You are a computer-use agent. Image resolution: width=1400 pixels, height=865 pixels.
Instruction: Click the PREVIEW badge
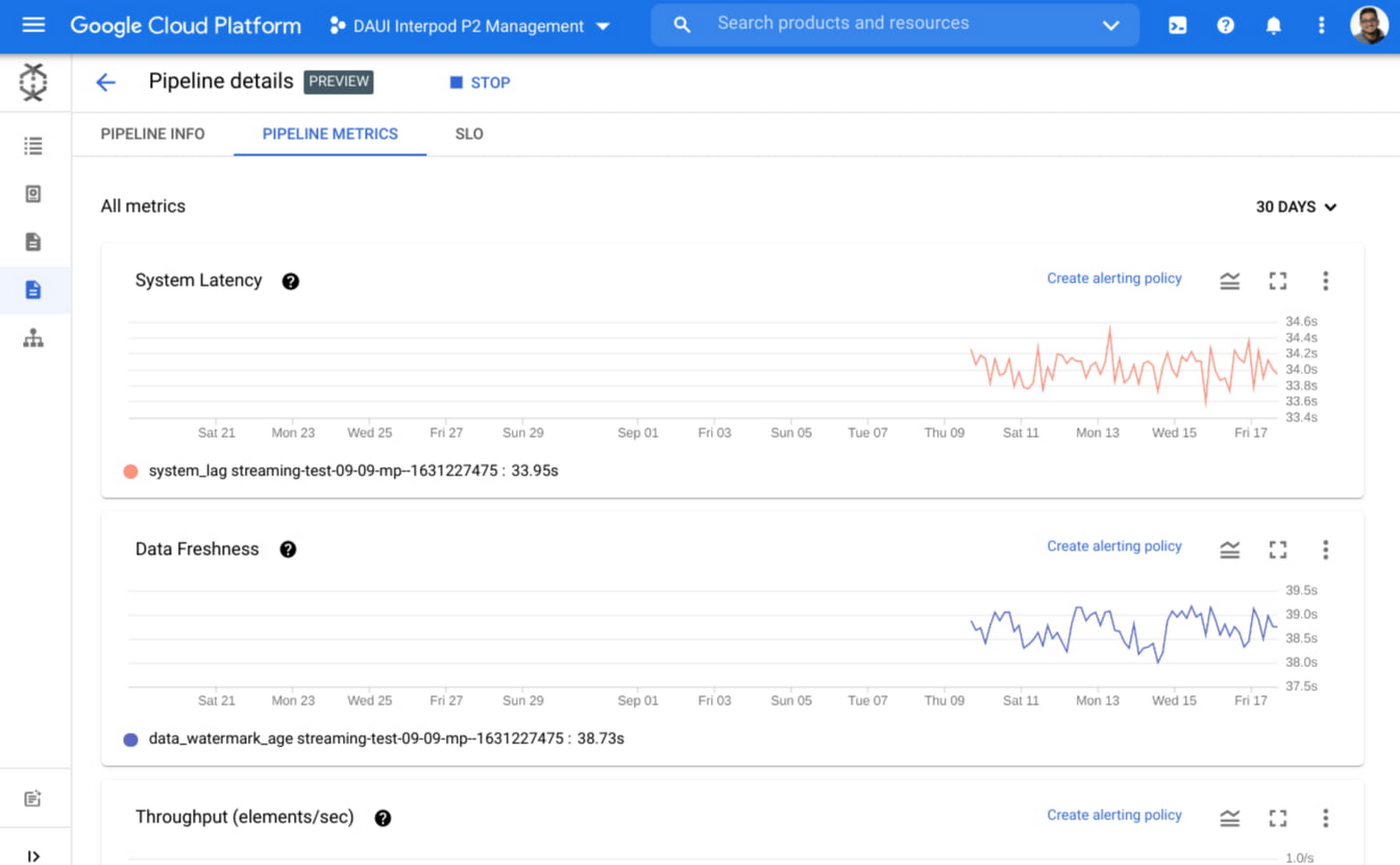coord(339,82)
